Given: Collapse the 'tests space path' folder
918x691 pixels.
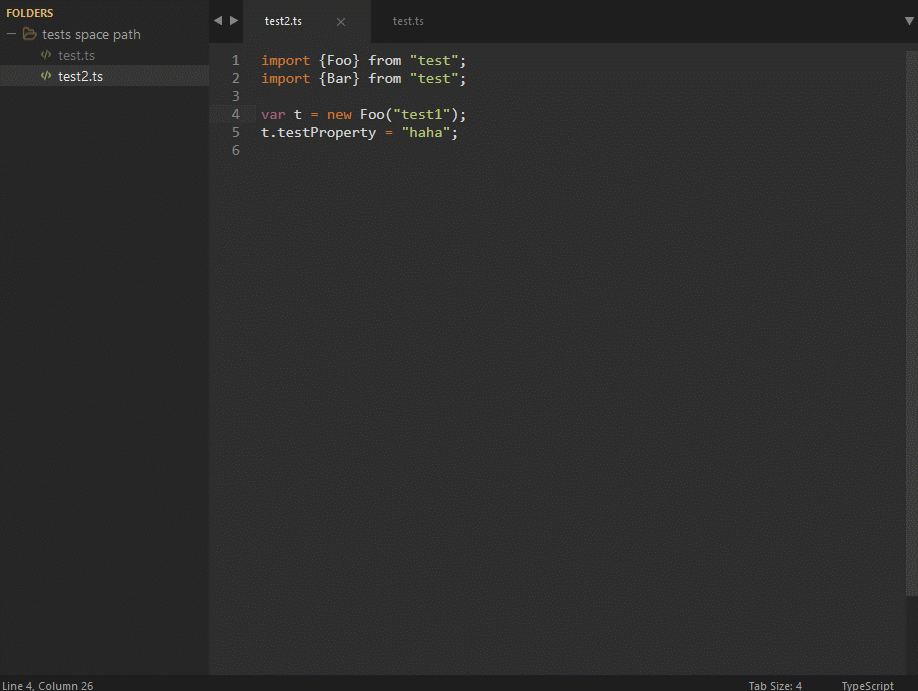Looking at the screenshot, I should 11,34.
